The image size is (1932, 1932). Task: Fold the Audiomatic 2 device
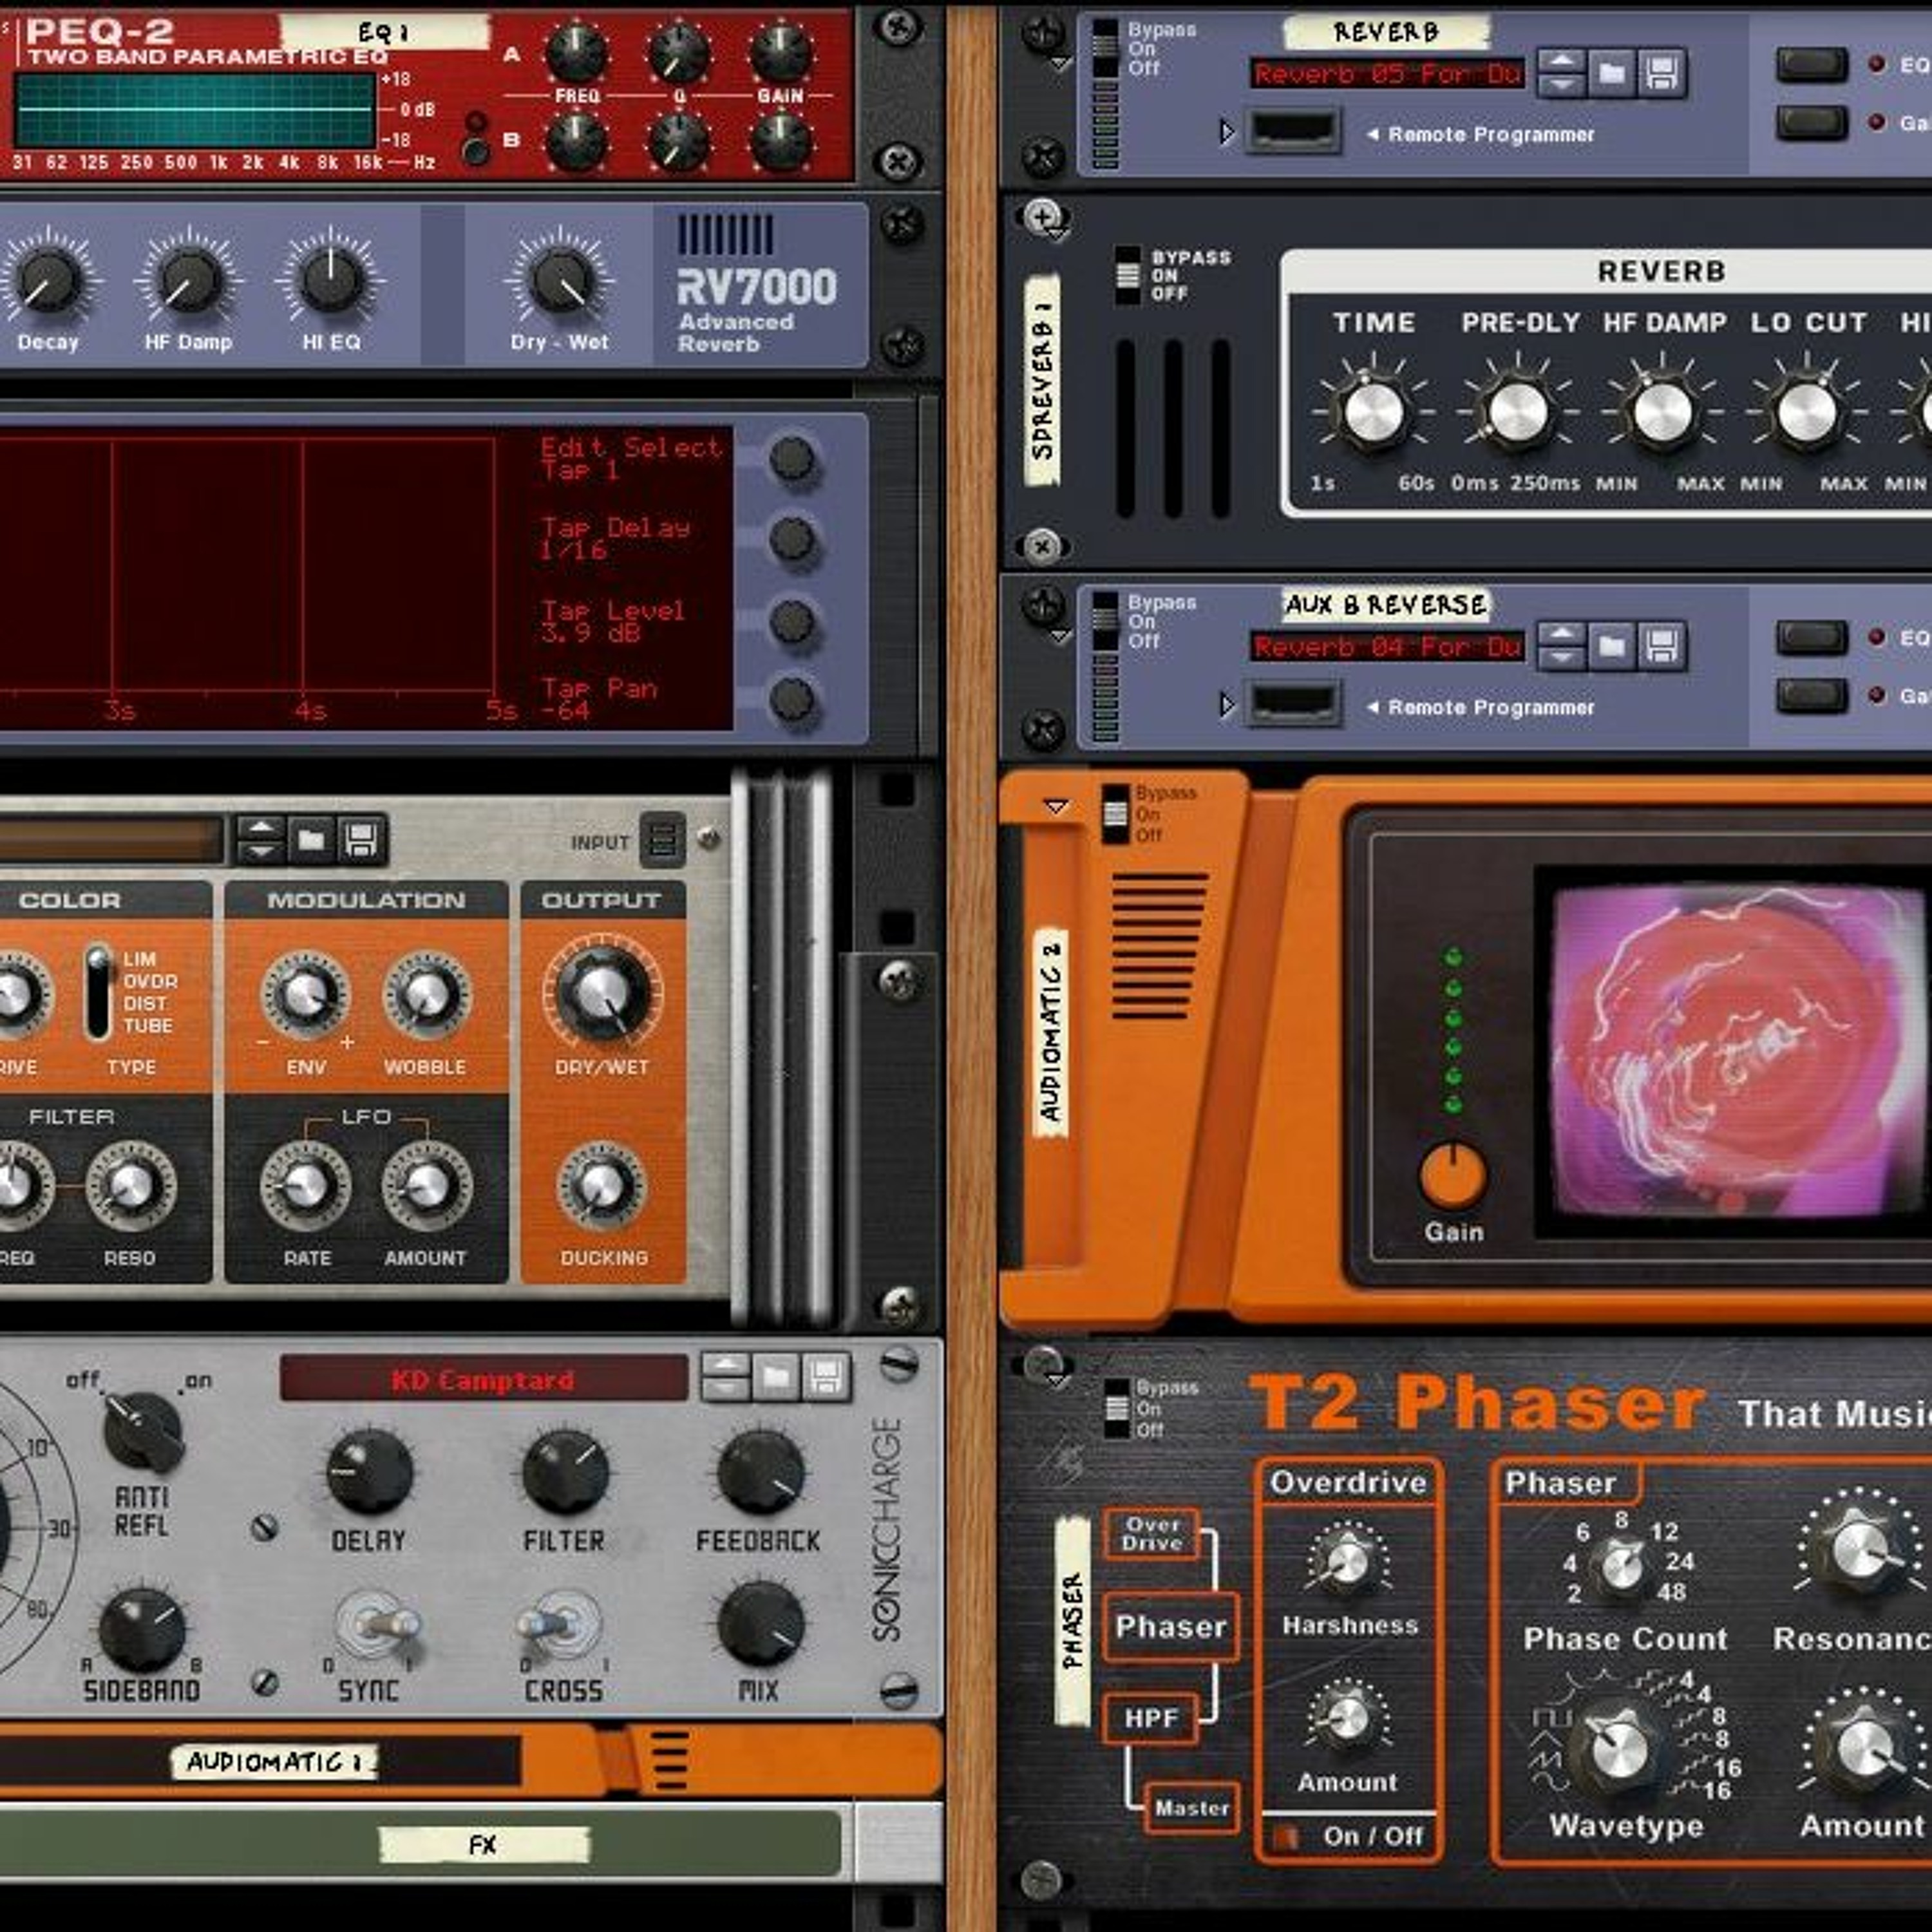tap(1056, 806)
